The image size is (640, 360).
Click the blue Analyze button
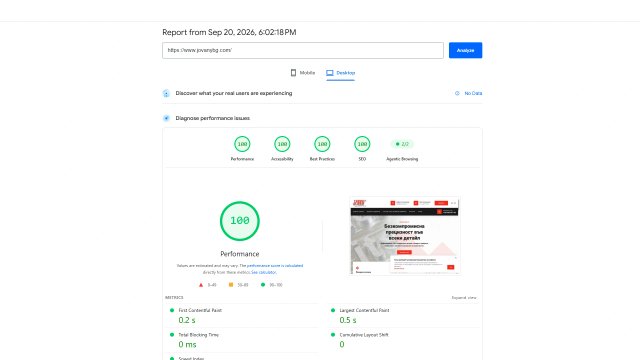[x=465, y=50]
